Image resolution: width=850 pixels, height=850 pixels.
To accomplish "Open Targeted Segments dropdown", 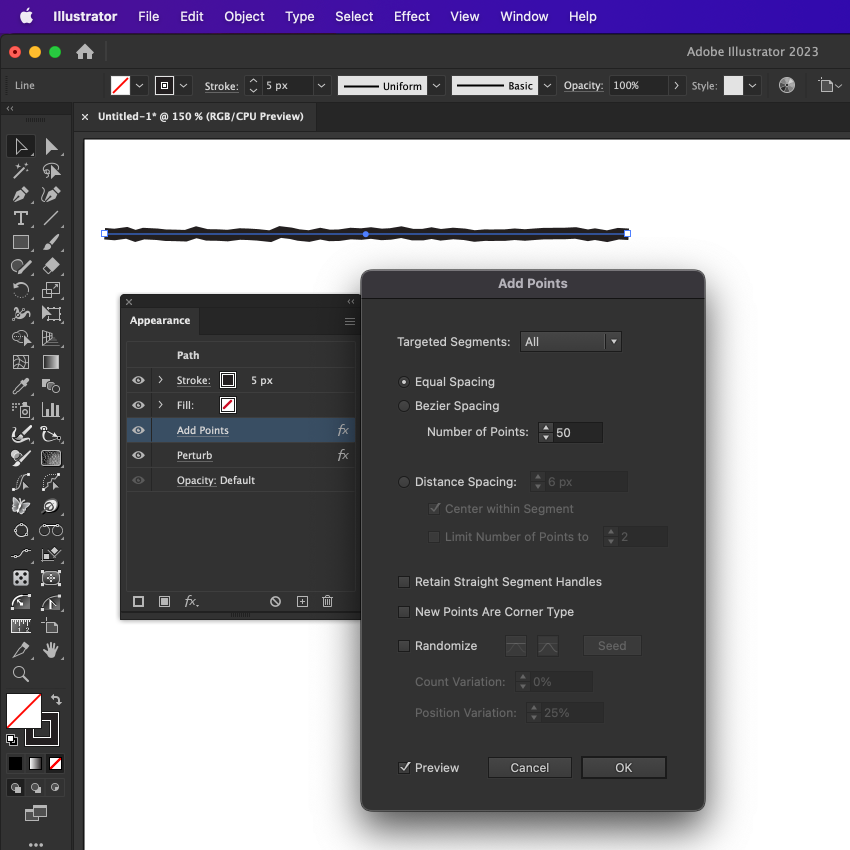I will point(571,342).
